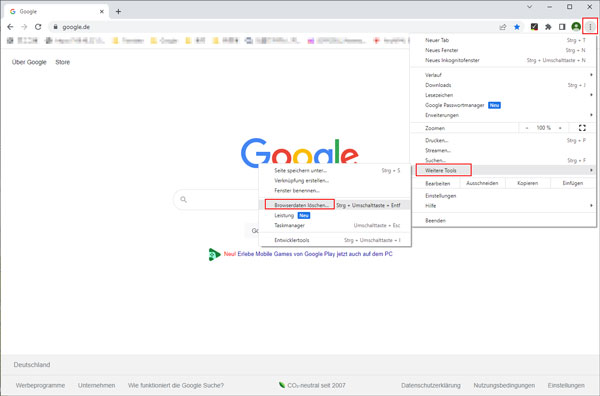Open the Datenschutzerklärung footer link

pyautogui.click(x=431, y=385)
